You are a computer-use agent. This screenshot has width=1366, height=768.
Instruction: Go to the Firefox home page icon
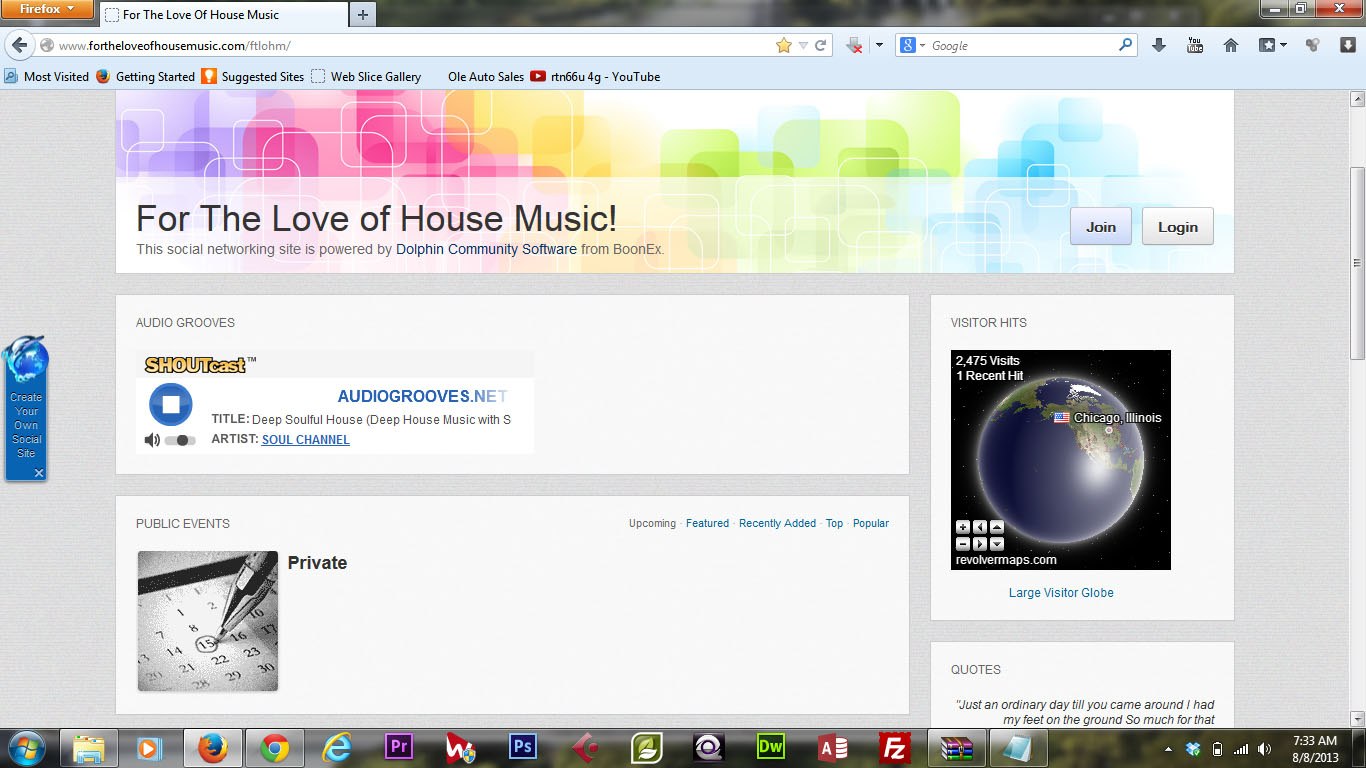click(x=1231, y=45)
